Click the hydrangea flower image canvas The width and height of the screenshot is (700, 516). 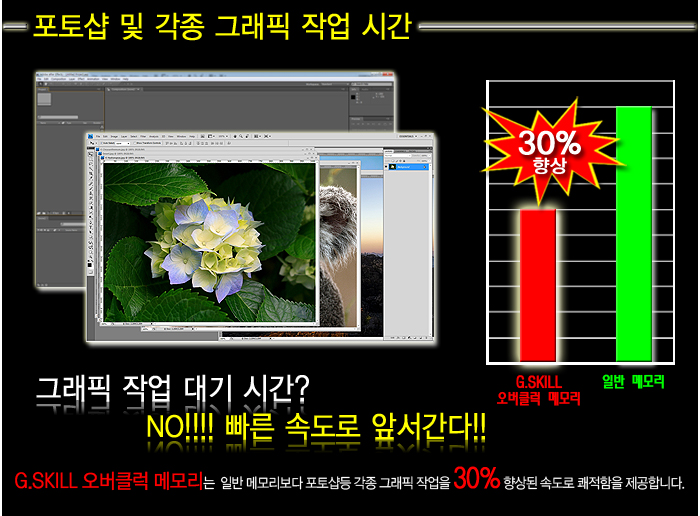pyautogui.click(x=210, y=242)
